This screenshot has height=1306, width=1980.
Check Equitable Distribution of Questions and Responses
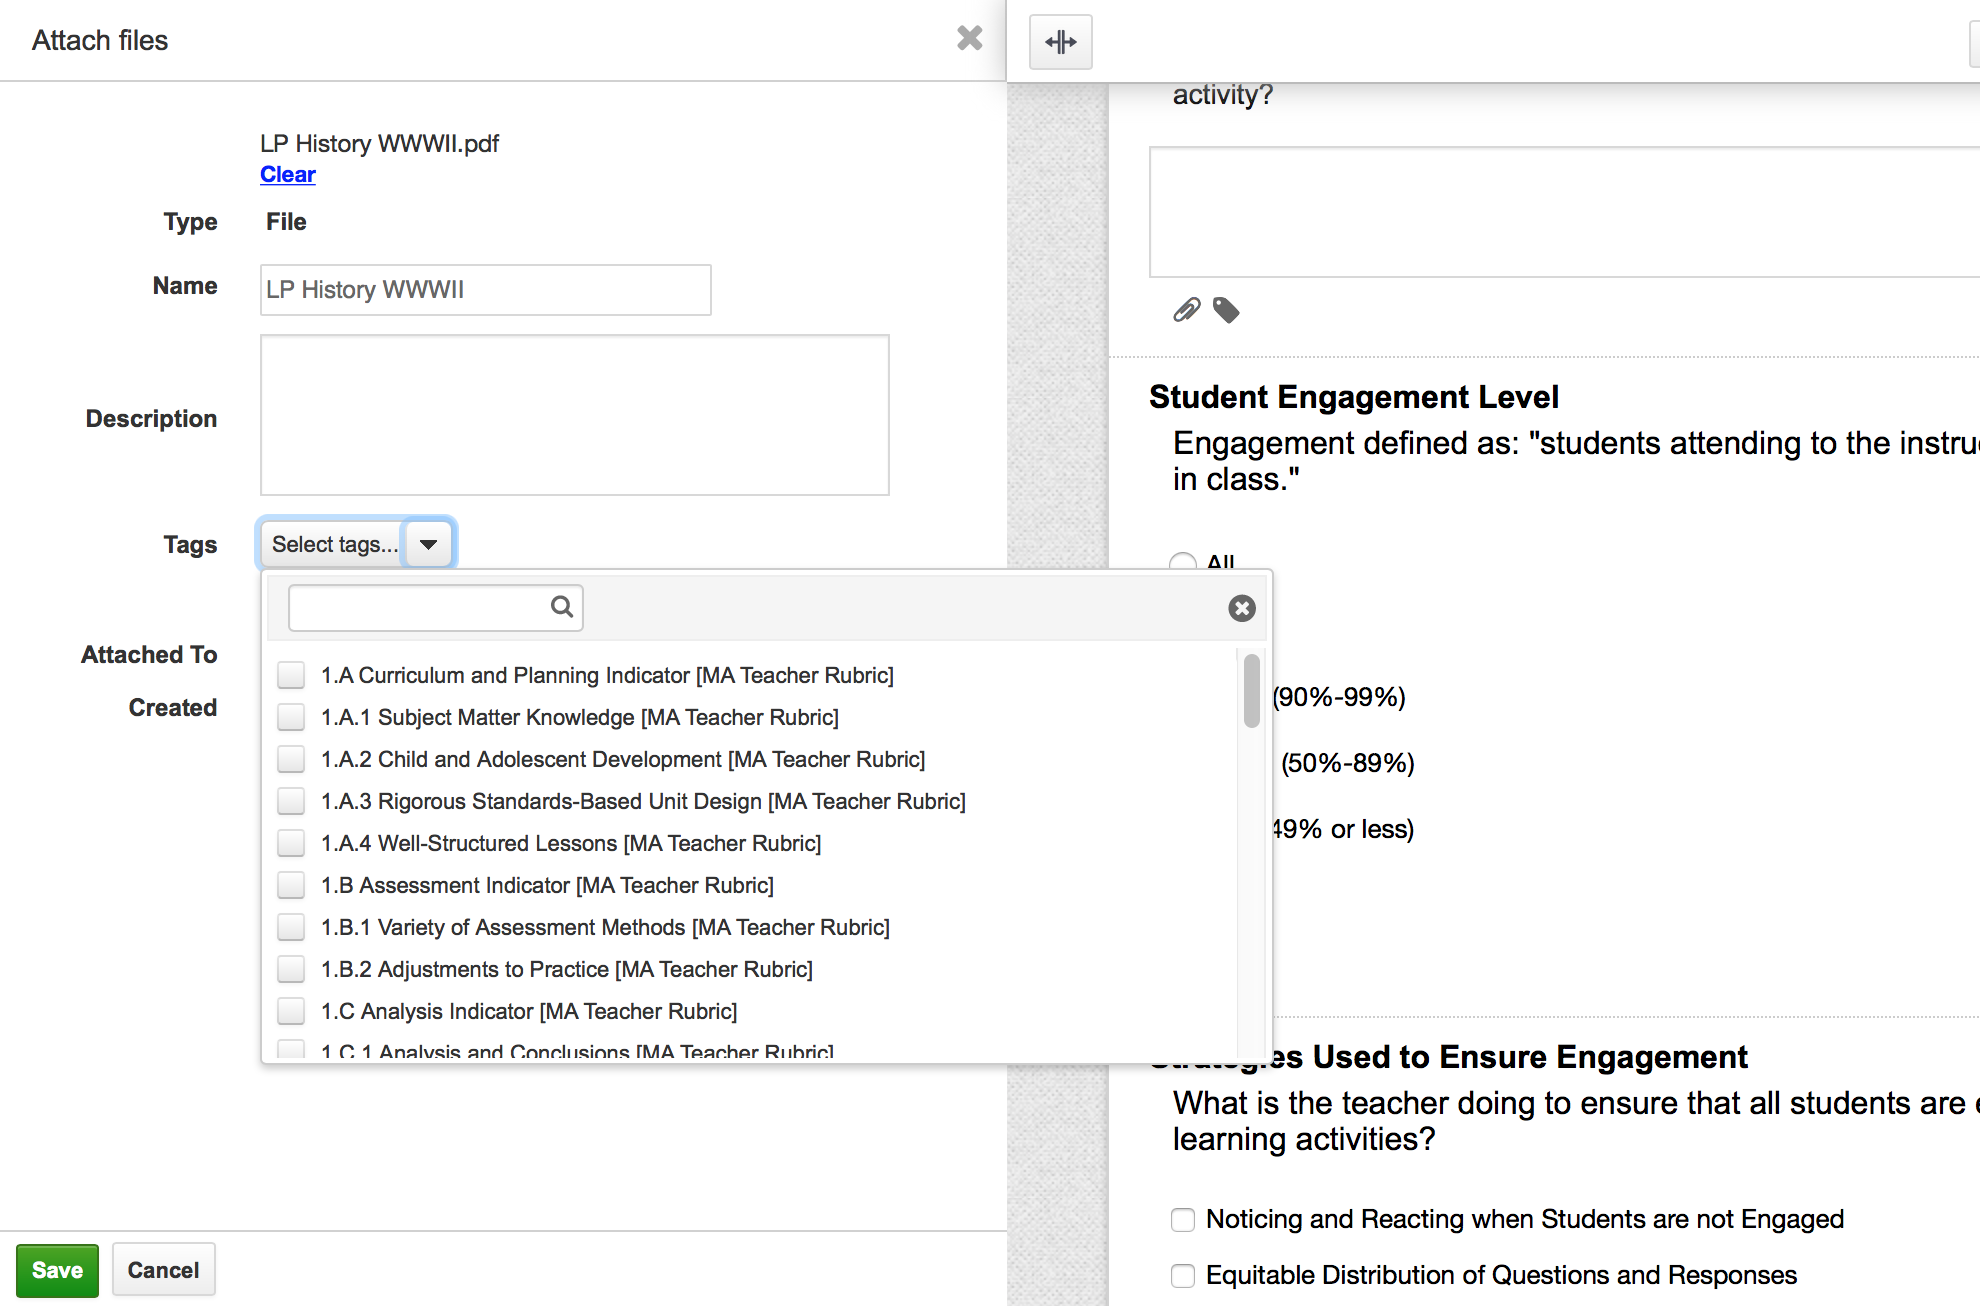(1183, 1275)
